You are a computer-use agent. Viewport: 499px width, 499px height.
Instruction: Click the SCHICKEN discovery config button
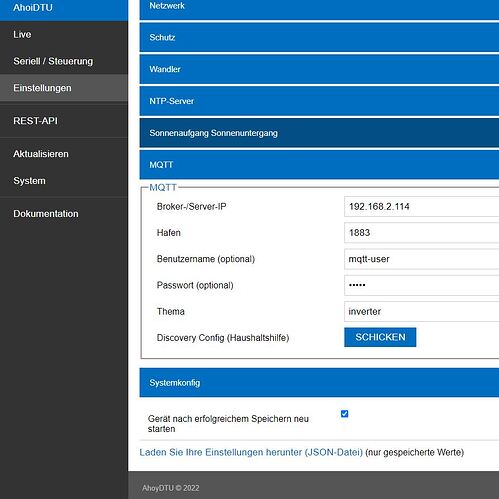380,337
